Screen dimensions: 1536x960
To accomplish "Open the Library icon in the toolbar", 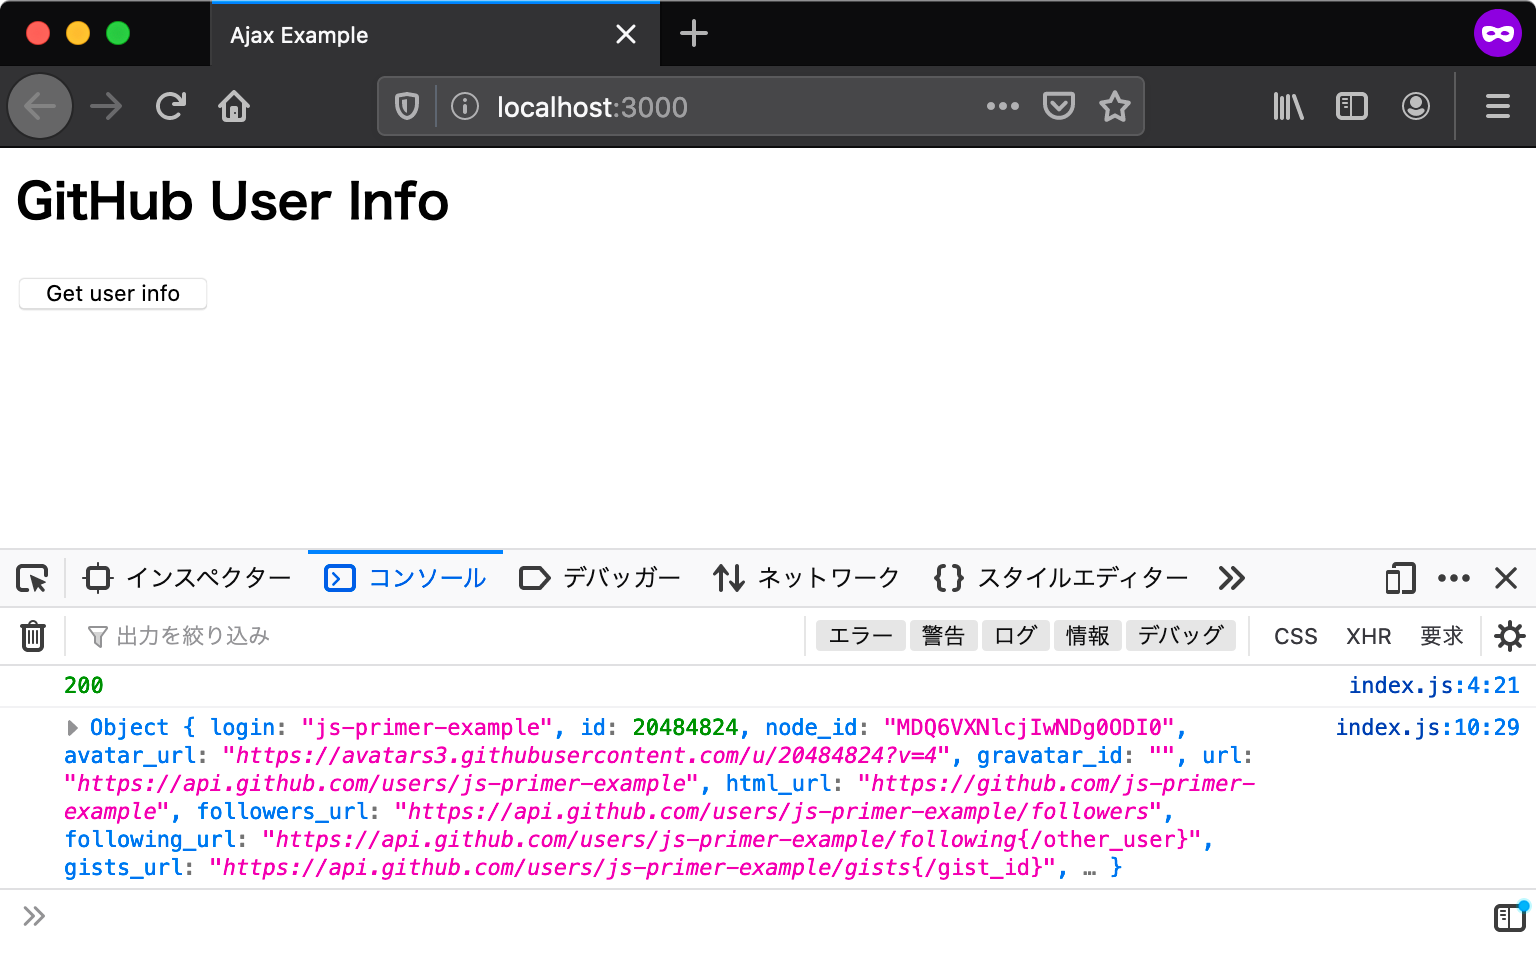I will coord(1288,106).
